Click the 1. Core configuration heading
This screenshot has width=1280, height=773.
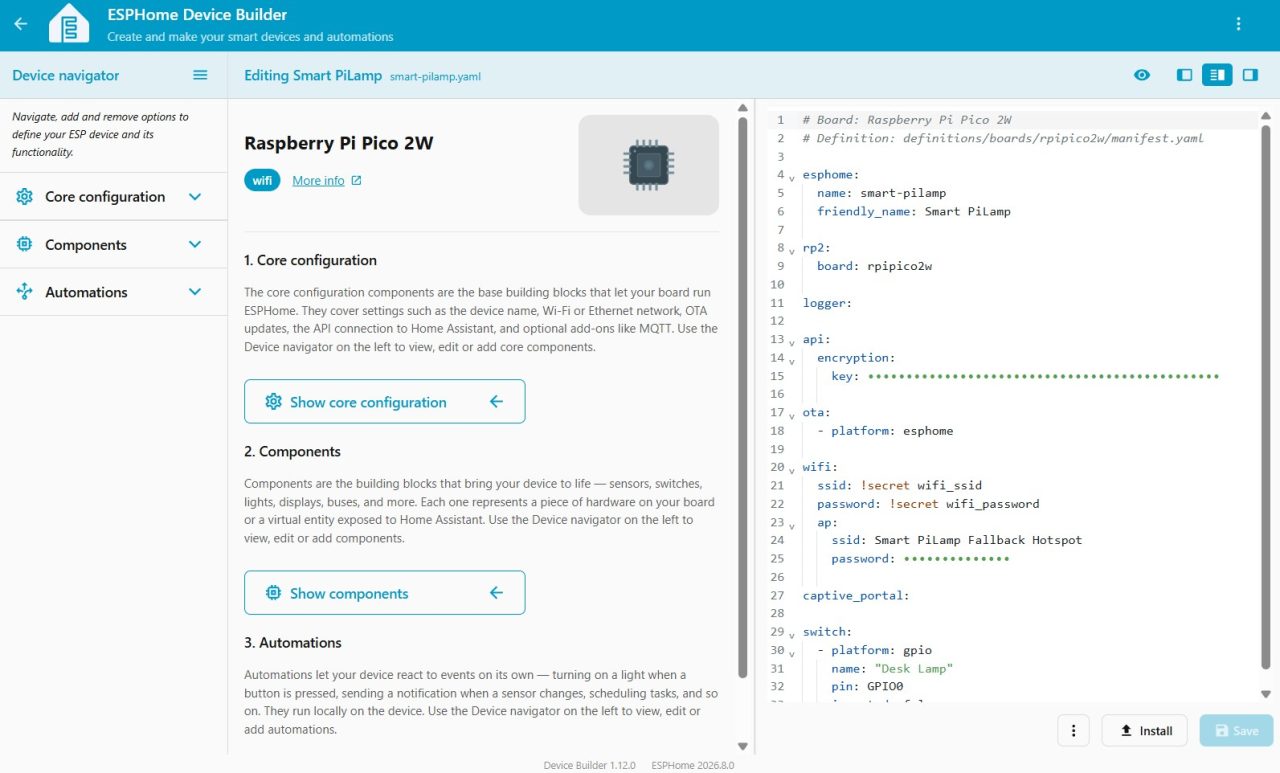310,260
